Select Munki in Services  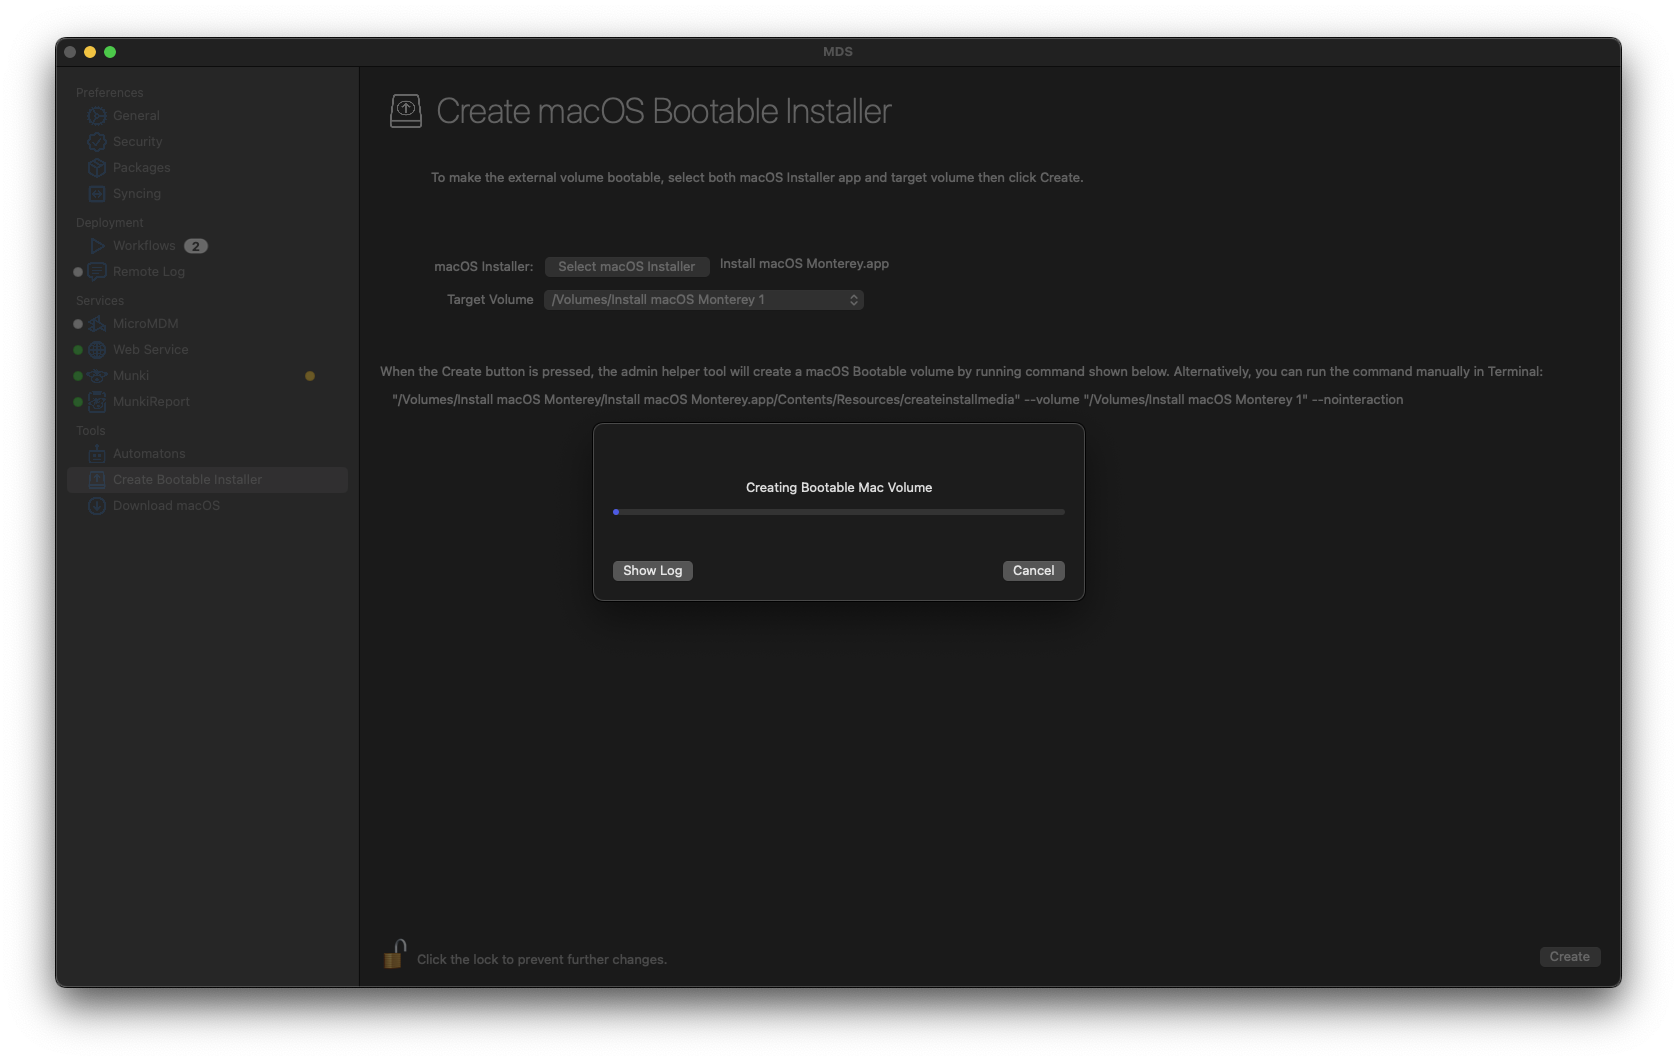tap(131, 376)
